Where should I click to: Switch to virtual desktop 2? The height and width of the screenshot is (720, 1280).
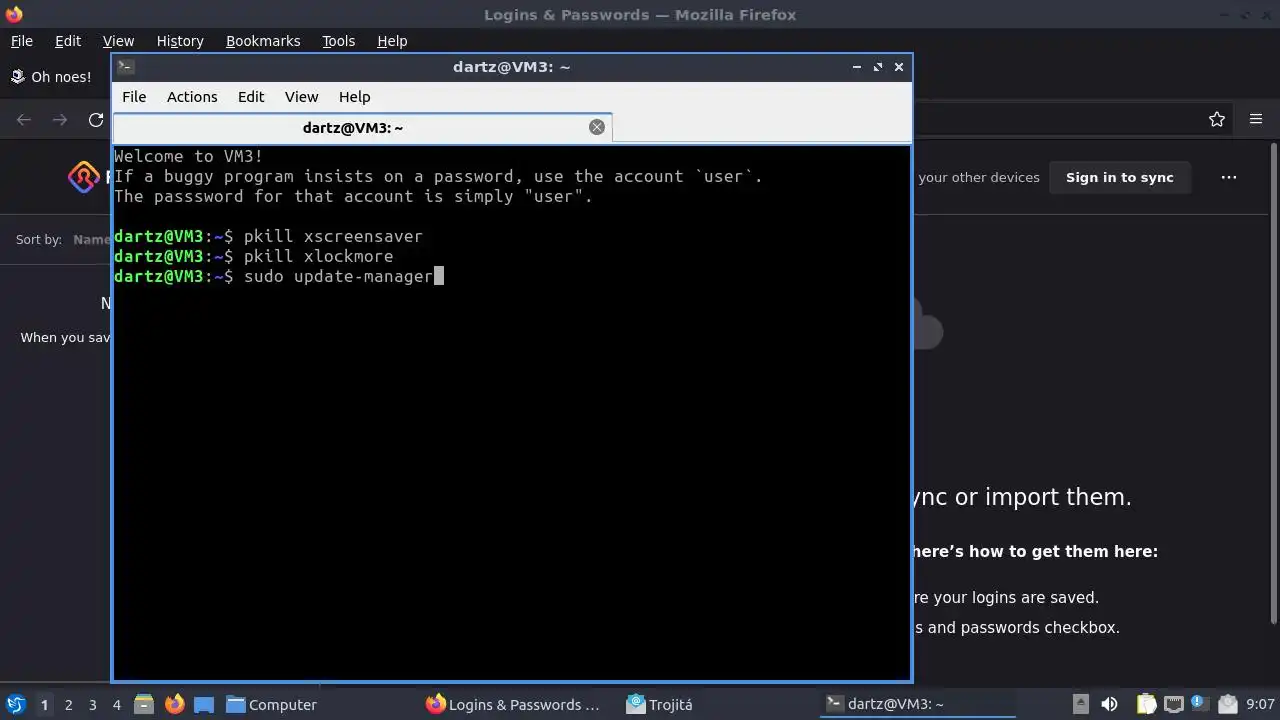[68, 705]
